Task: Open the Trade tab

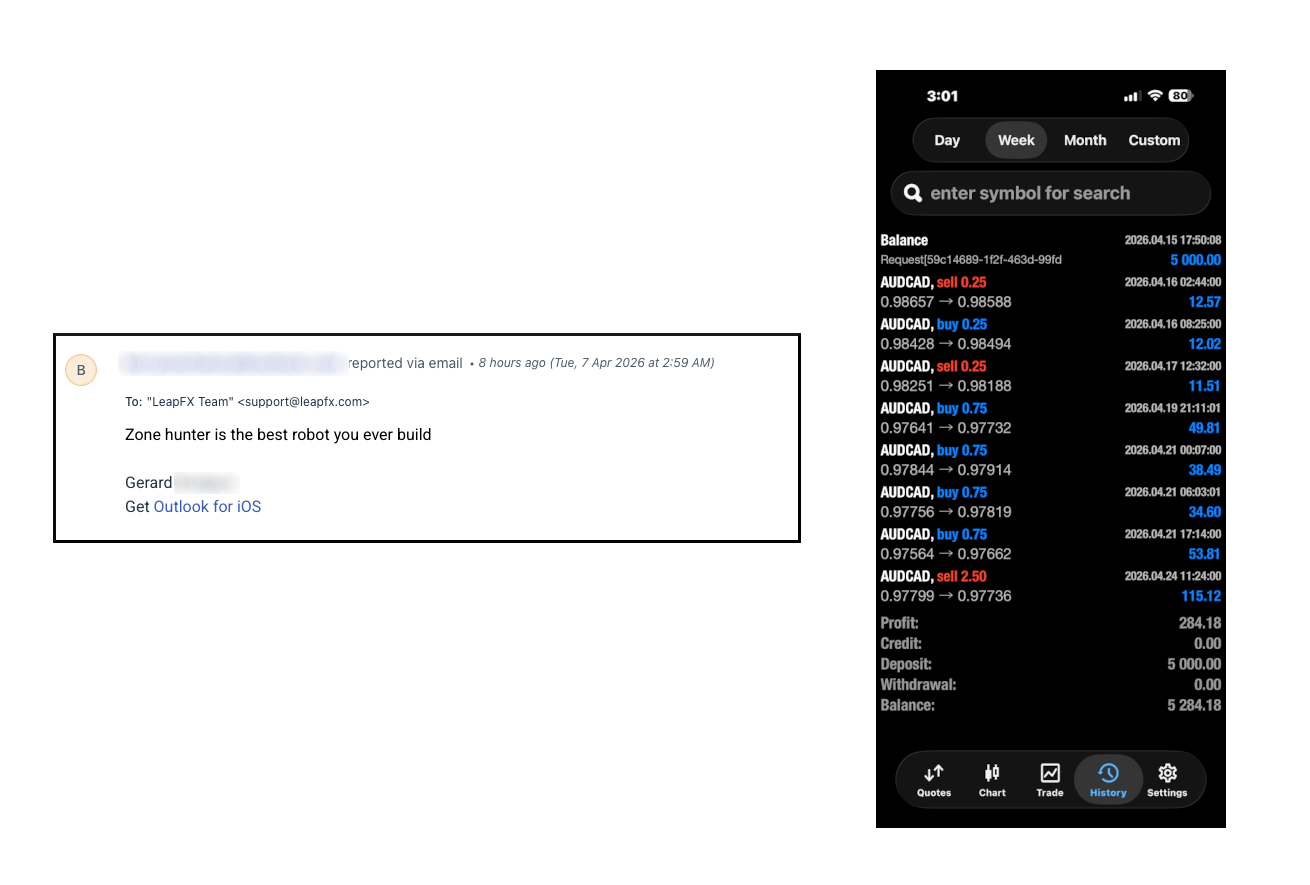Action: pos(1050,781)
